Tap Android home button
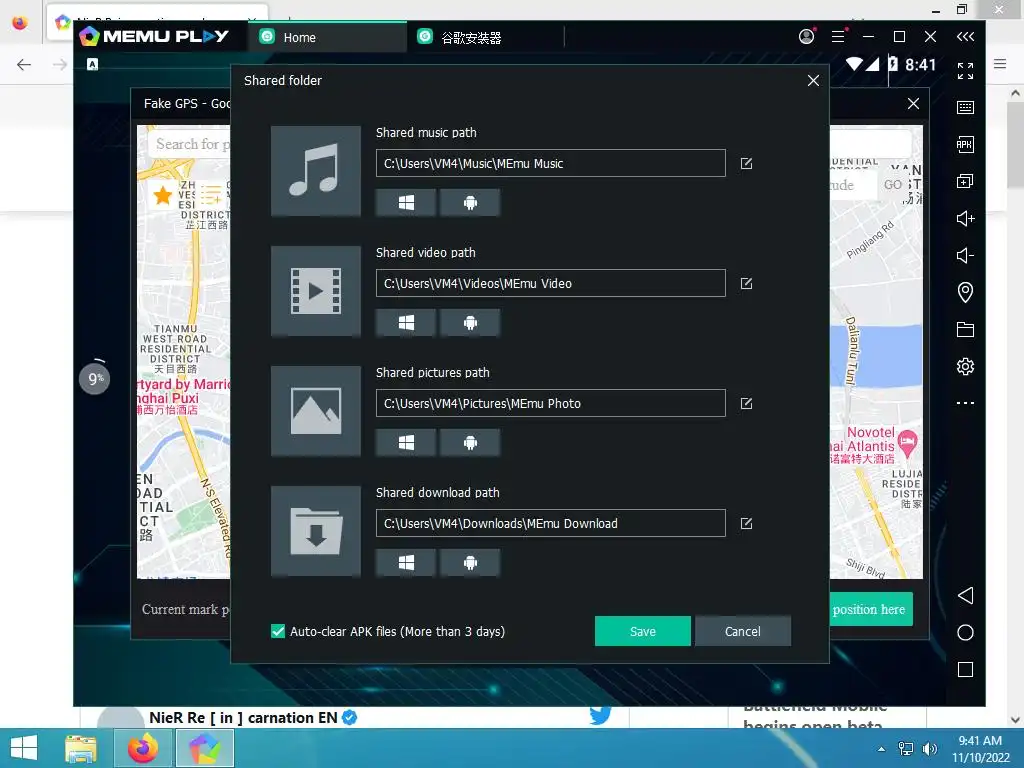The image size is (1024, 768). (x=965, y=632)
